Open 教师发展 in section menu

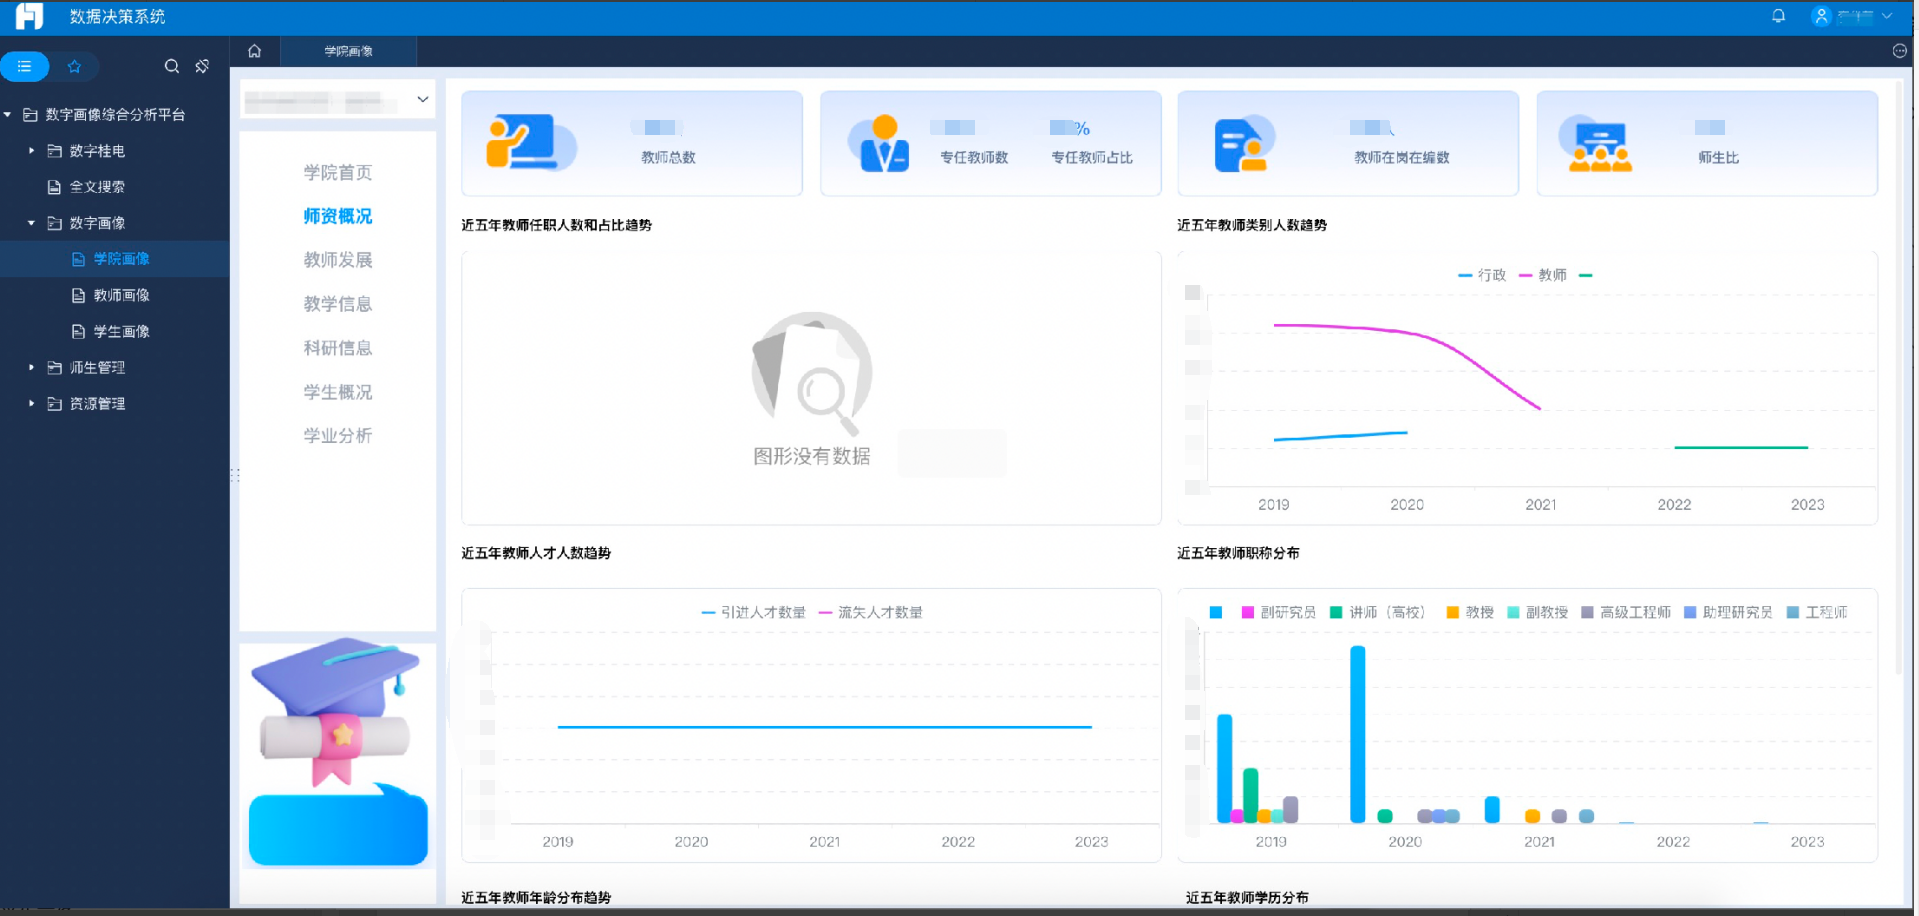[338, 260]
